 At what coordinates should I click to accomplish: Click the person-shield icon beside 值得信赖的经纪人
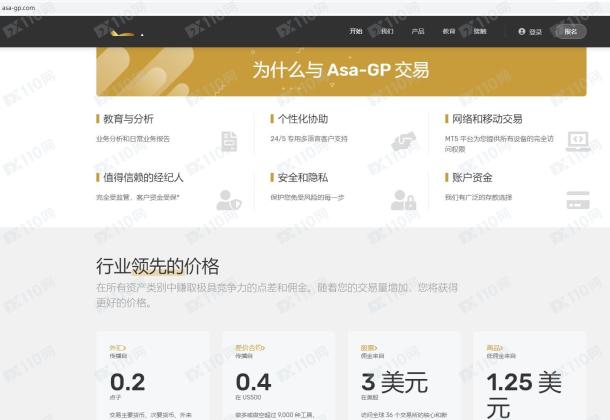[x=229, y=200]
